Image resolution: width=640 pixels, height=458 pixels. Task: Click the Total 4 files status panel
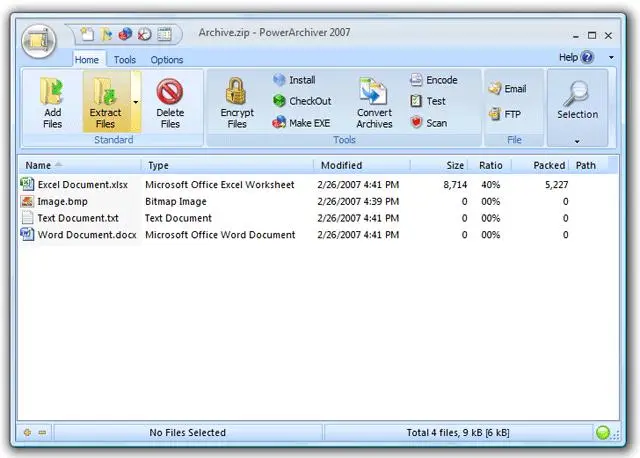(x=458, y=433)
